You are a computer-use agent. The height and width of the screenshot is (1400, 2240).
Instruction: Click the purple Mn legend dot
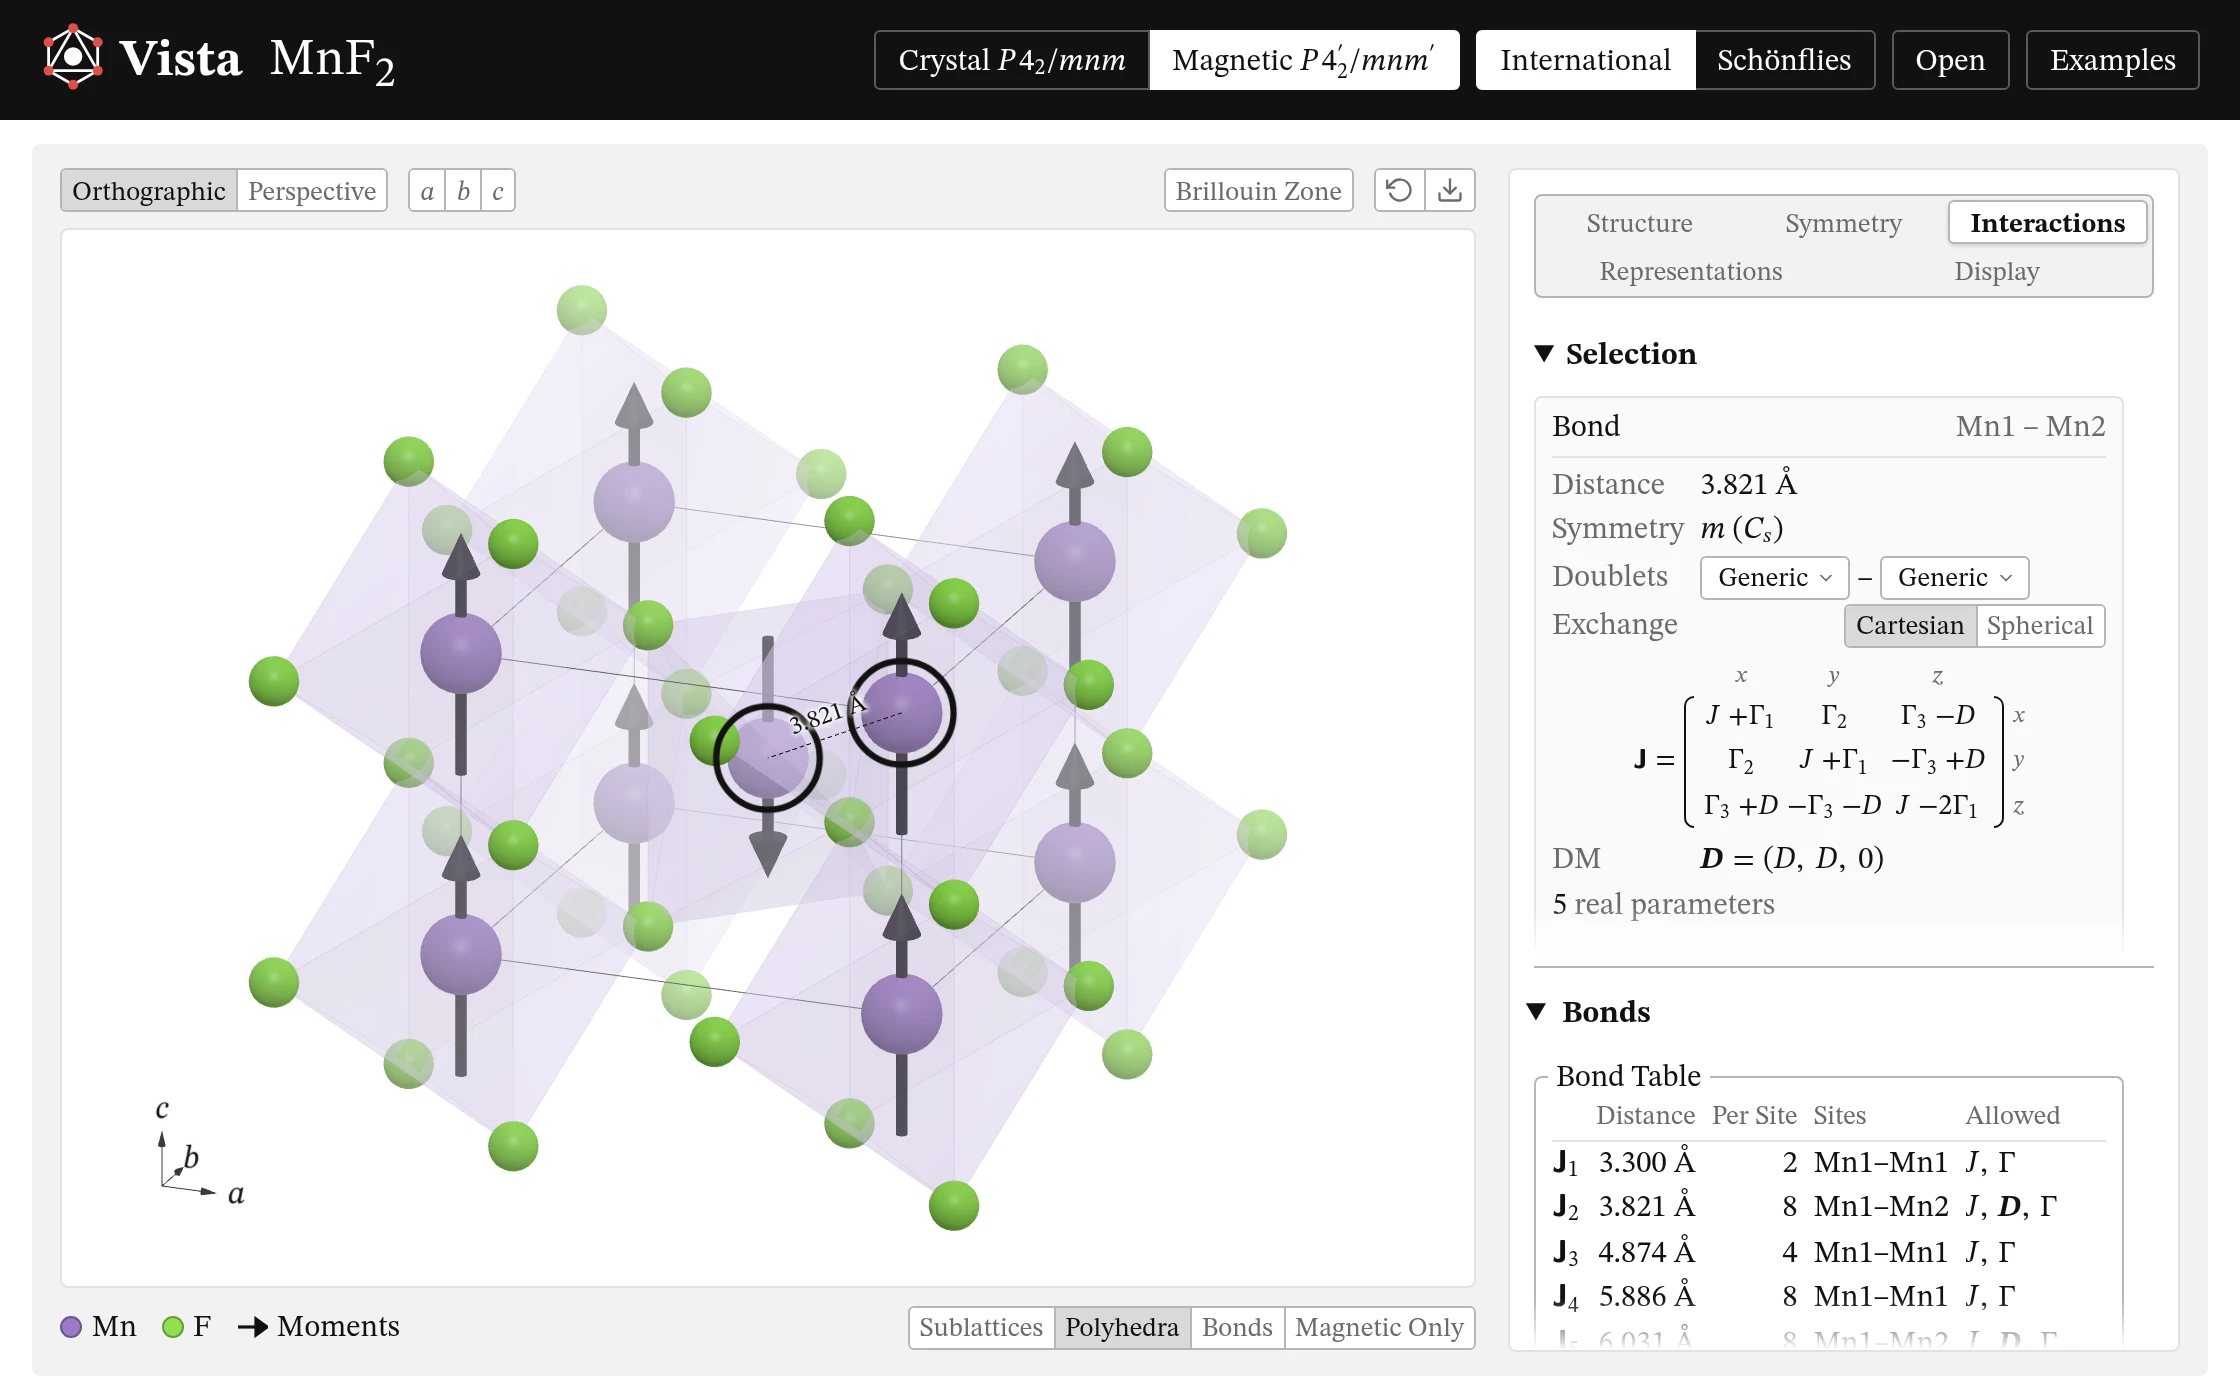(71, 1327)
